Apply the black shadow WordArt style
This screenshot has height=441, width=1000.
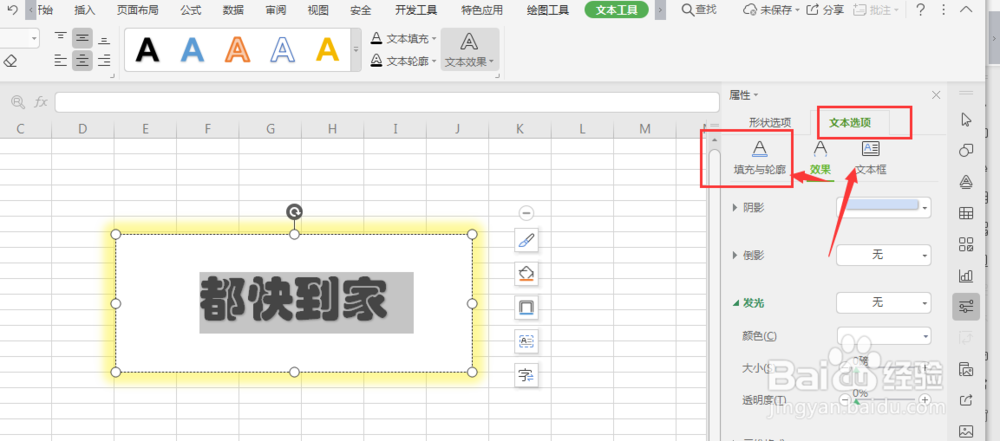[147, 50]
